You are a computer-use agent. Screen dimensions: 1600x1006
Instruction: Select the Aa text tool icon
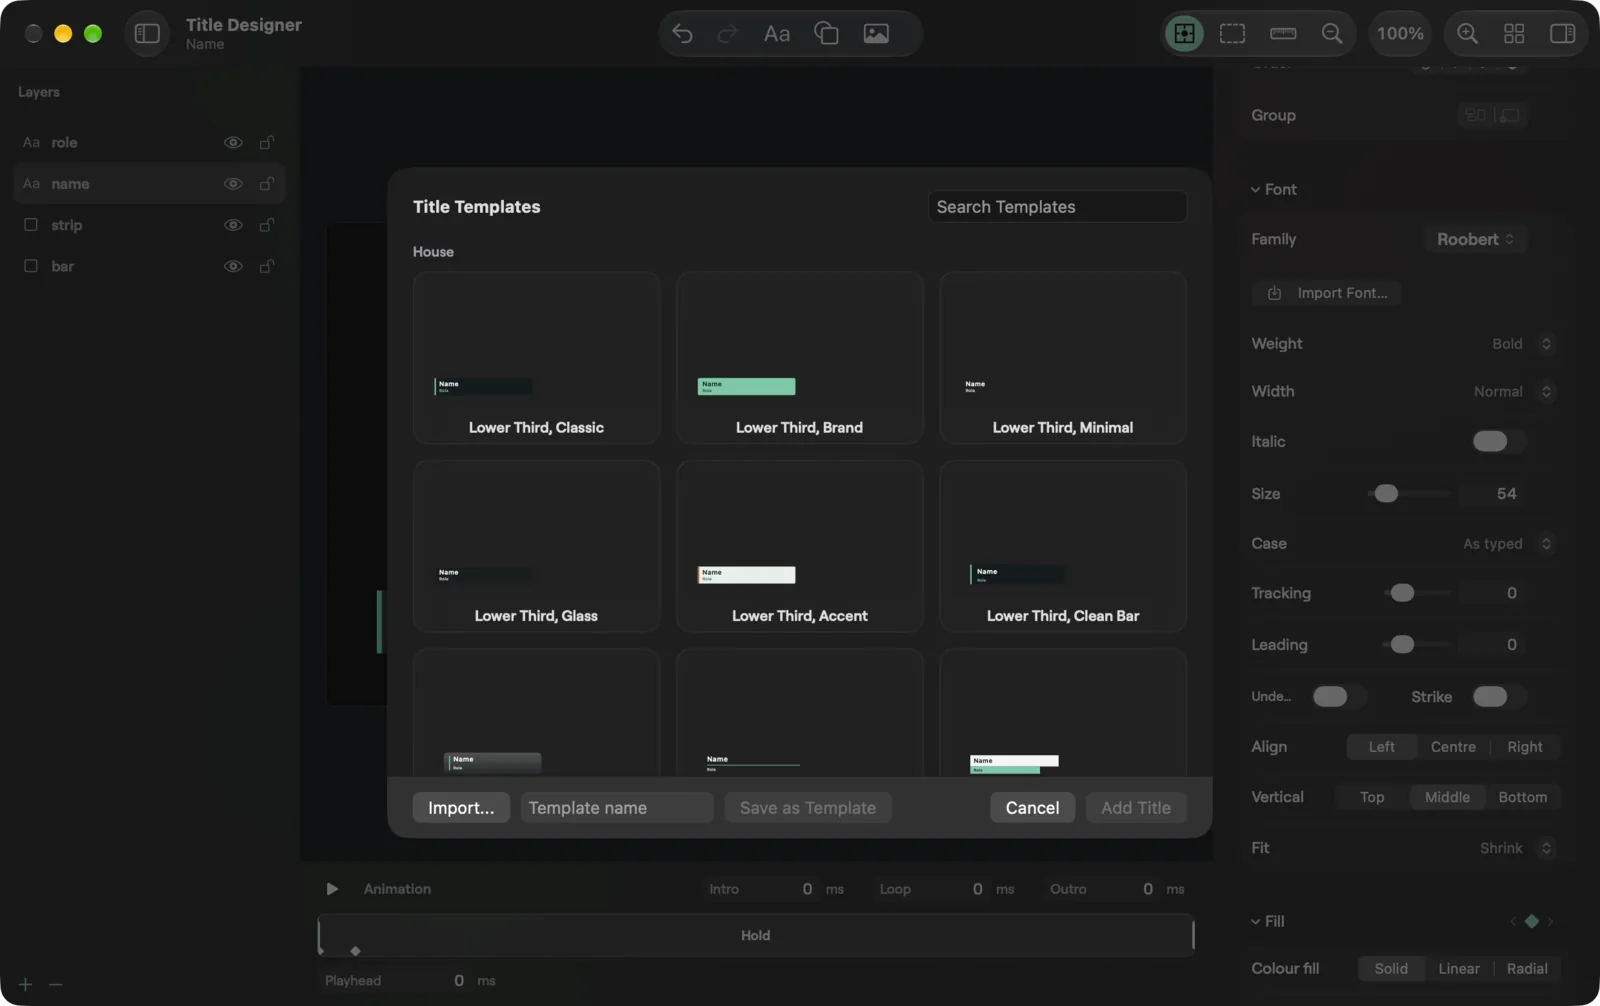coord(777,33)
